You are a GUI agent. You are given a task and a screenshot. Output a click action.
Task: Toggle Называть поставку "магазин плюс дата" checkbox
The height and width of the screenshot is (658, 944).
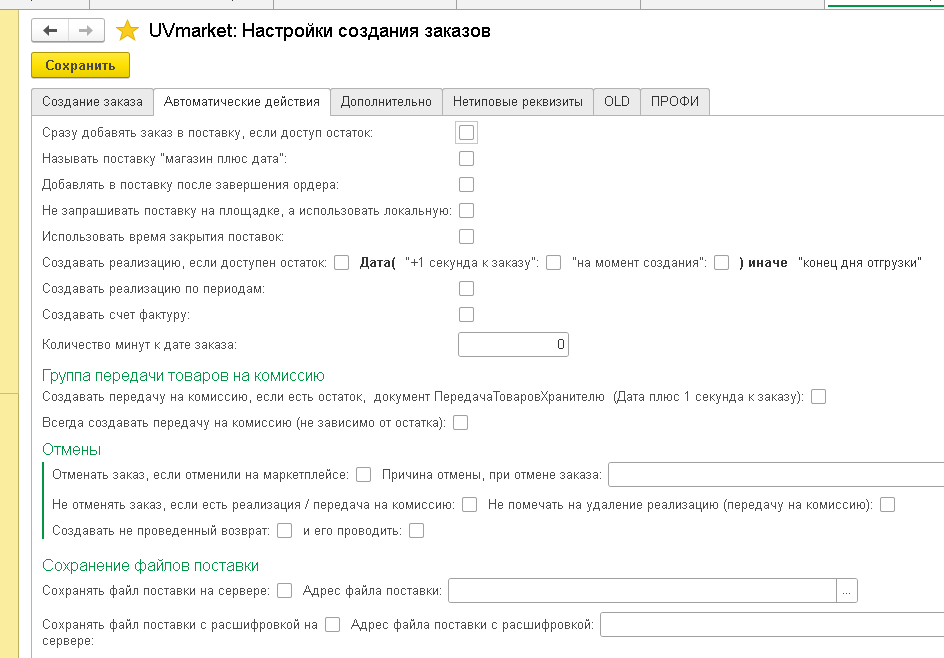(467, 158)
